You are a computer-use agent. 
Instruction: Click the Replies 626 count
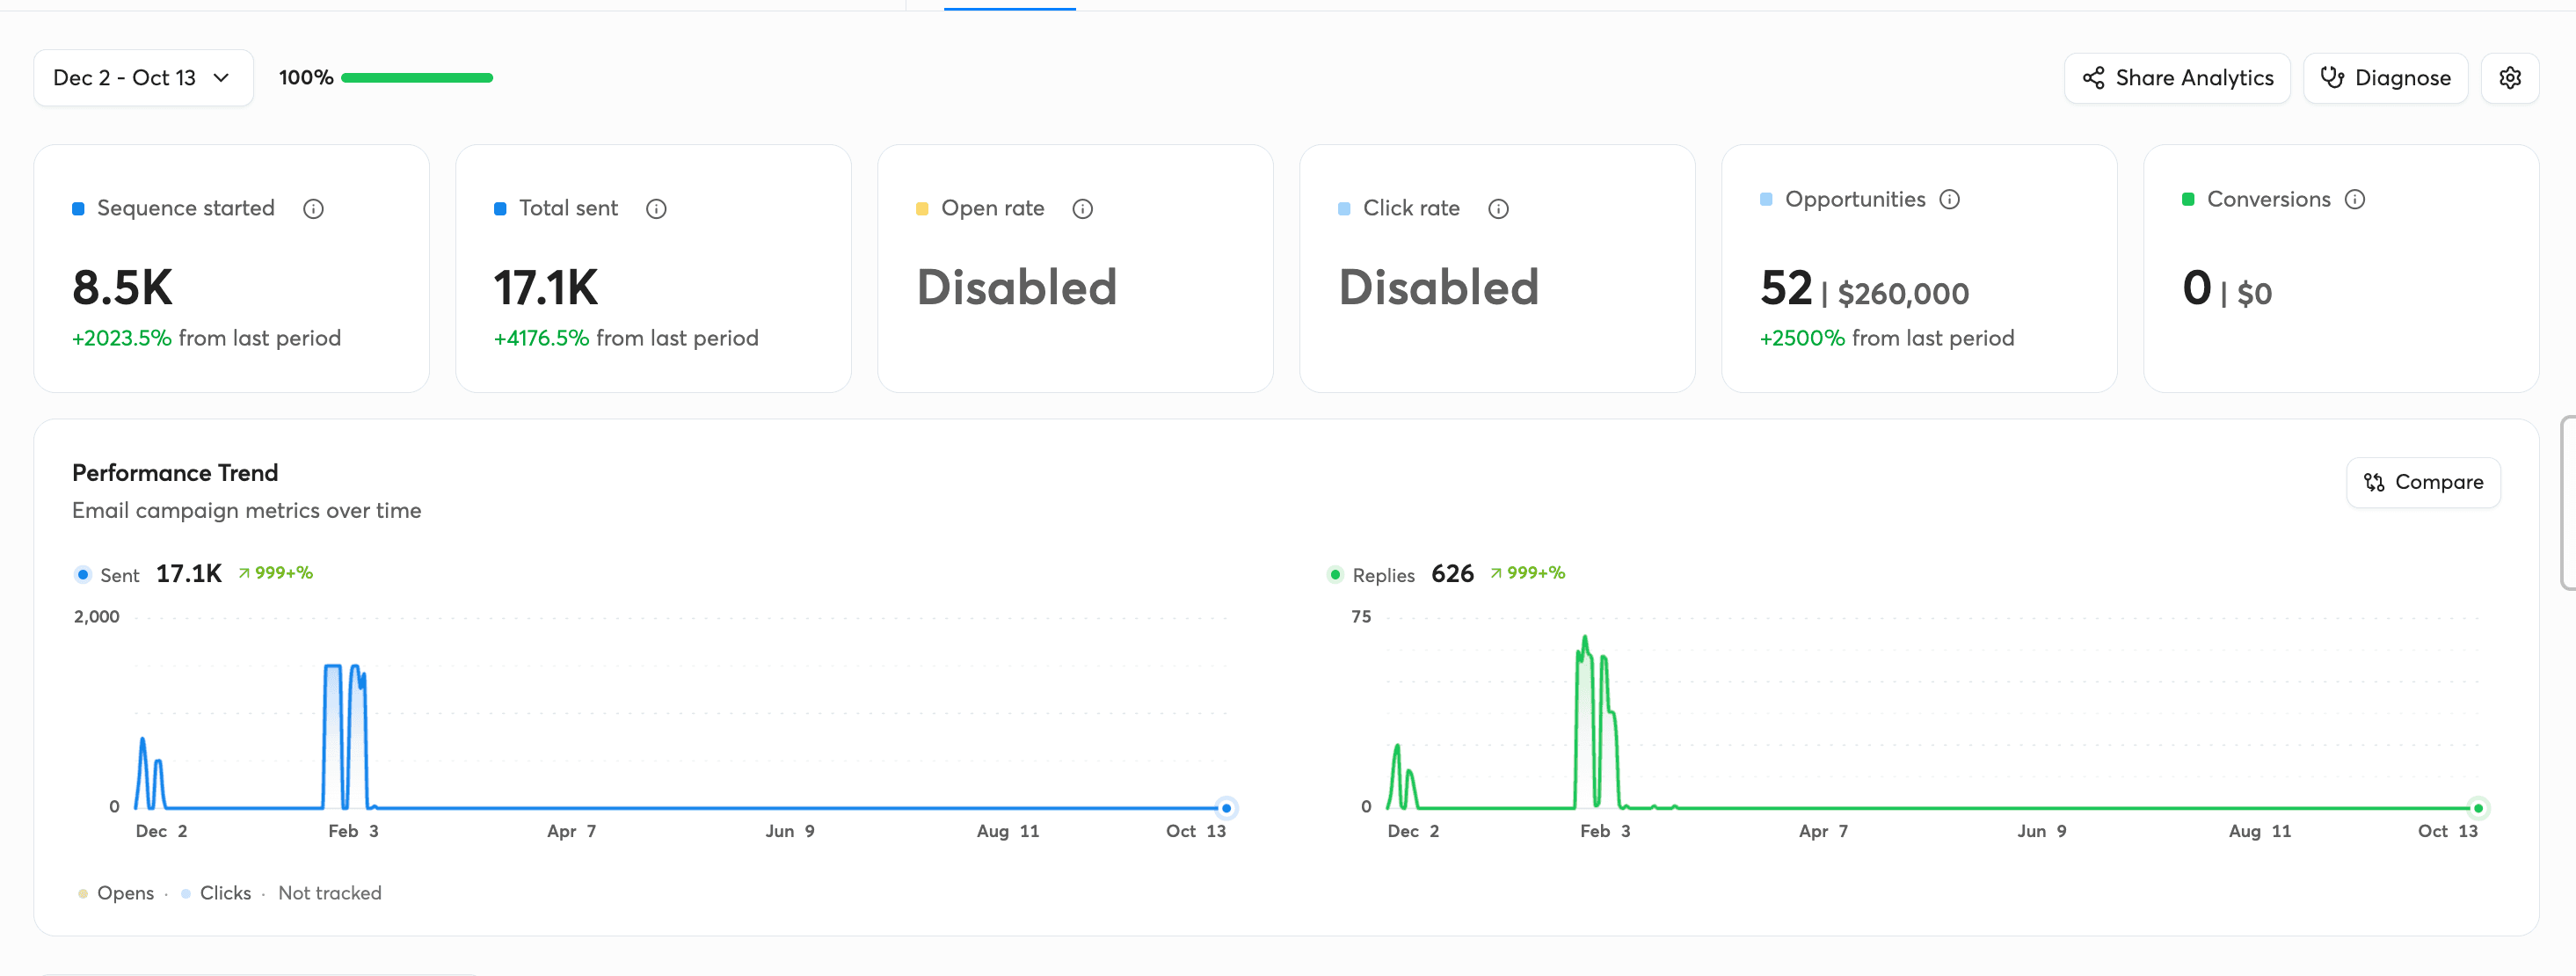pos(1452,573)
